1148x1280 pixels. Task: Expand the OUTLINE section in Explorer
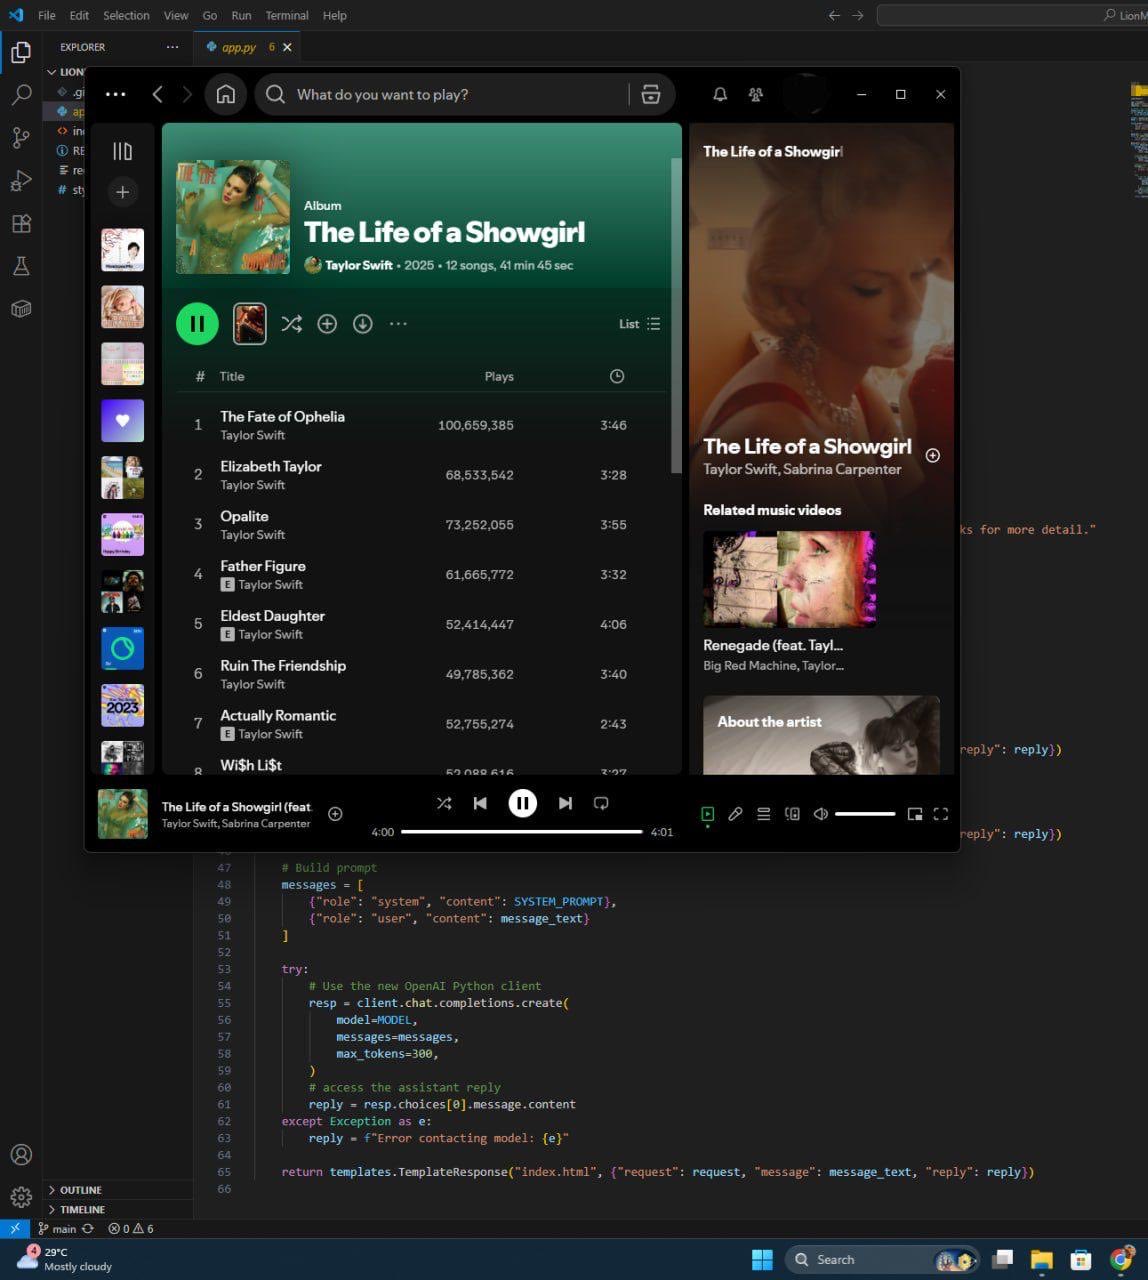[80, 1190]
